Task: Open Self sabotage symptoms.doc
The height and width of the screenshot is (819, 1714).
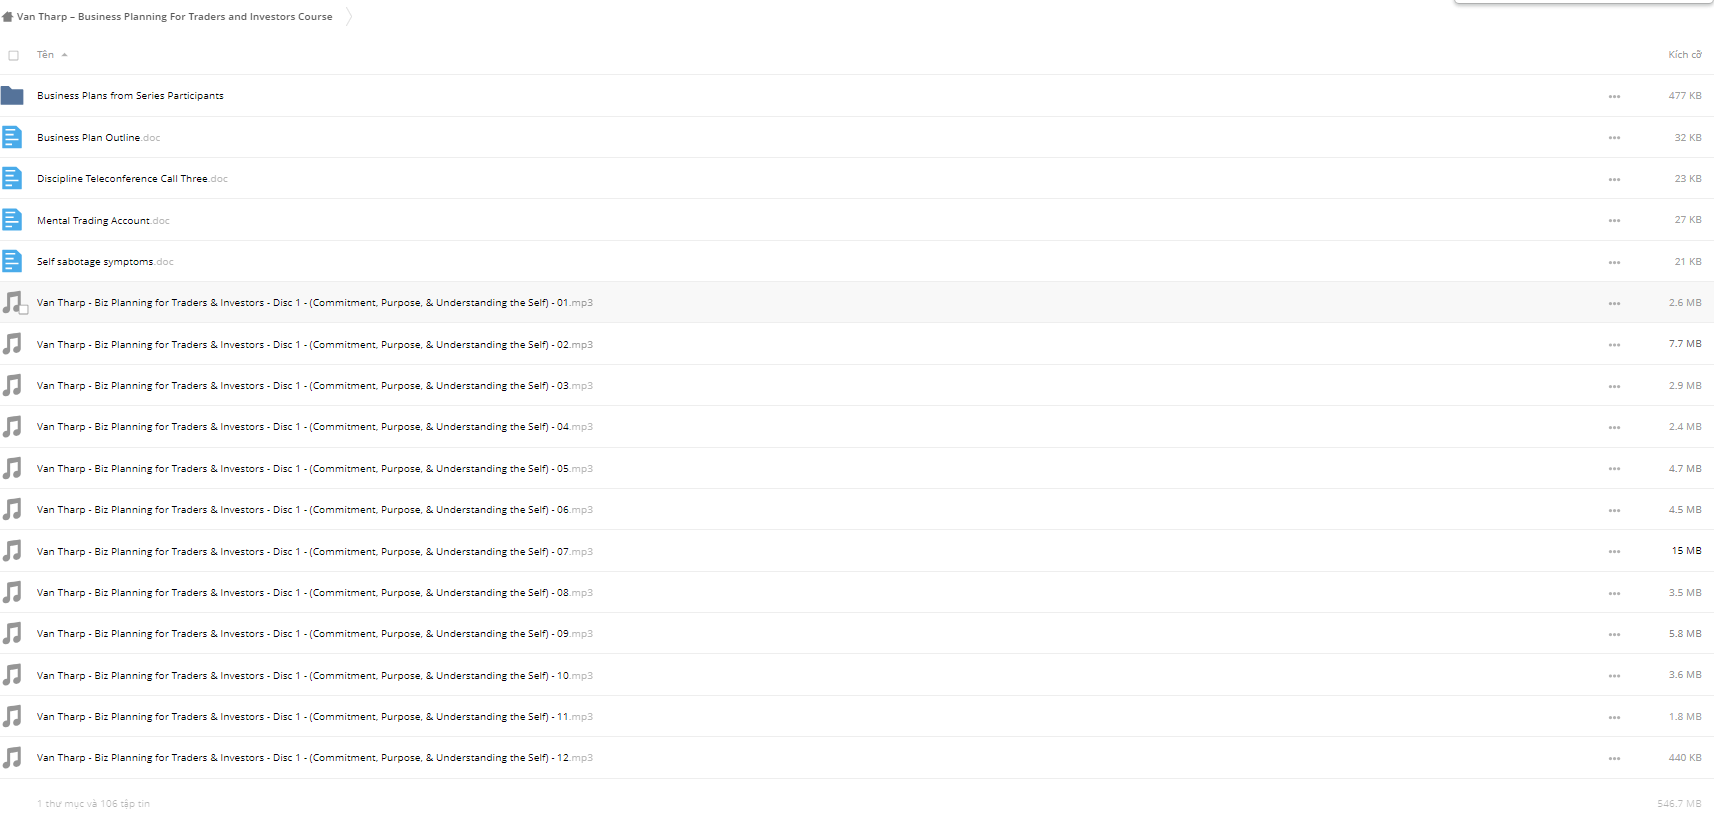Action: (x=105, y=262)
